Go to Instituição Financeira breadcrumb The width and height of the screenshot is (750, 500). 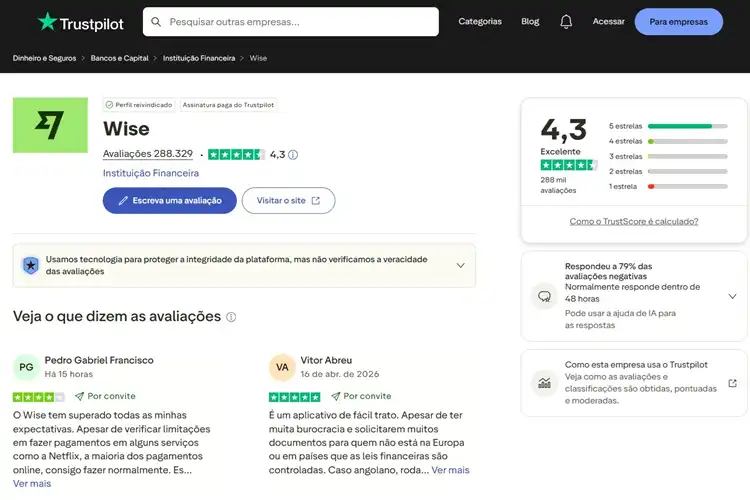(x=199, y=58)
